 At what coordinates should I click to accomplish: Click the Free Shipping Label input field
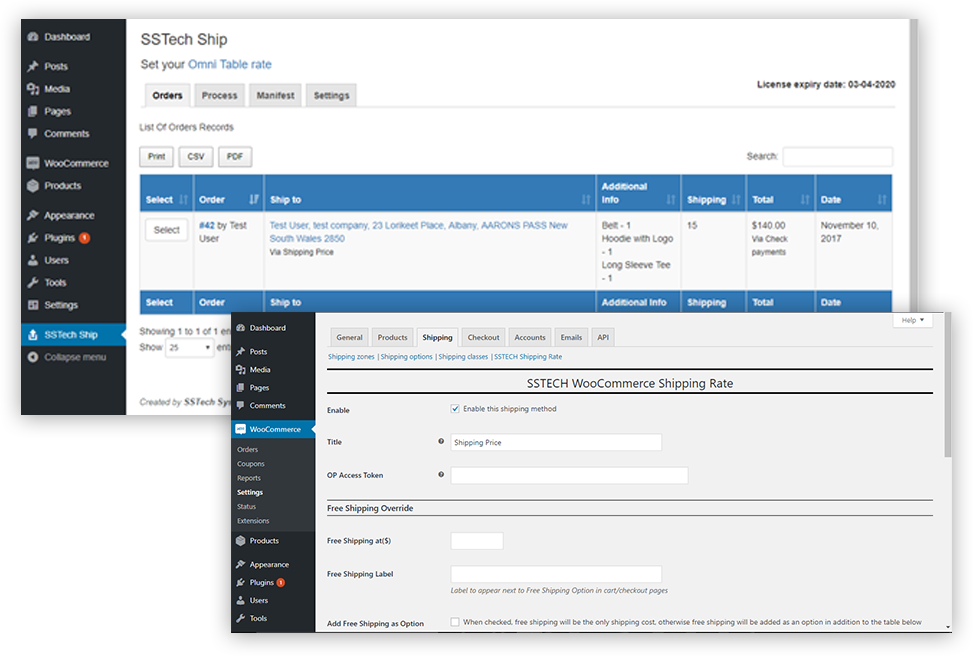tap(556, 574)
